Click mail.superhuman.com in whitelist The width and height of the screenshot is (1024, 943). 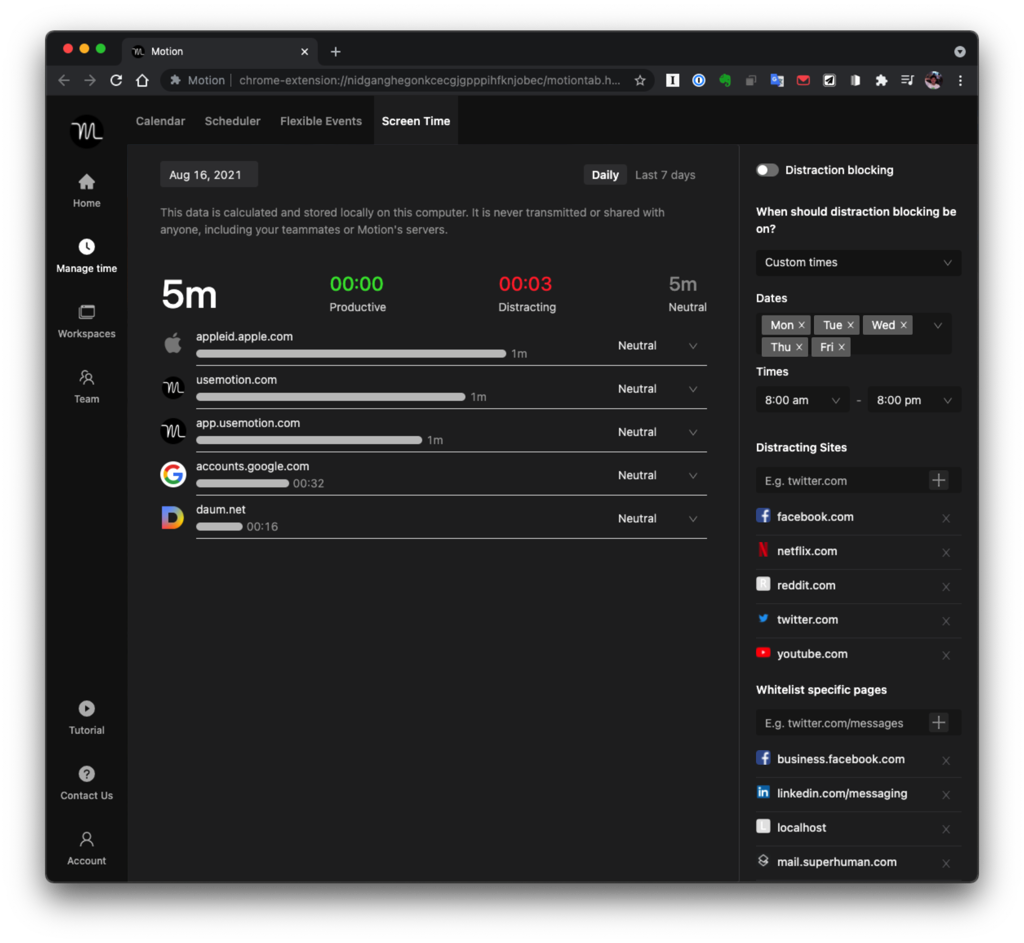pyautogui.click(x=837, y=861)
